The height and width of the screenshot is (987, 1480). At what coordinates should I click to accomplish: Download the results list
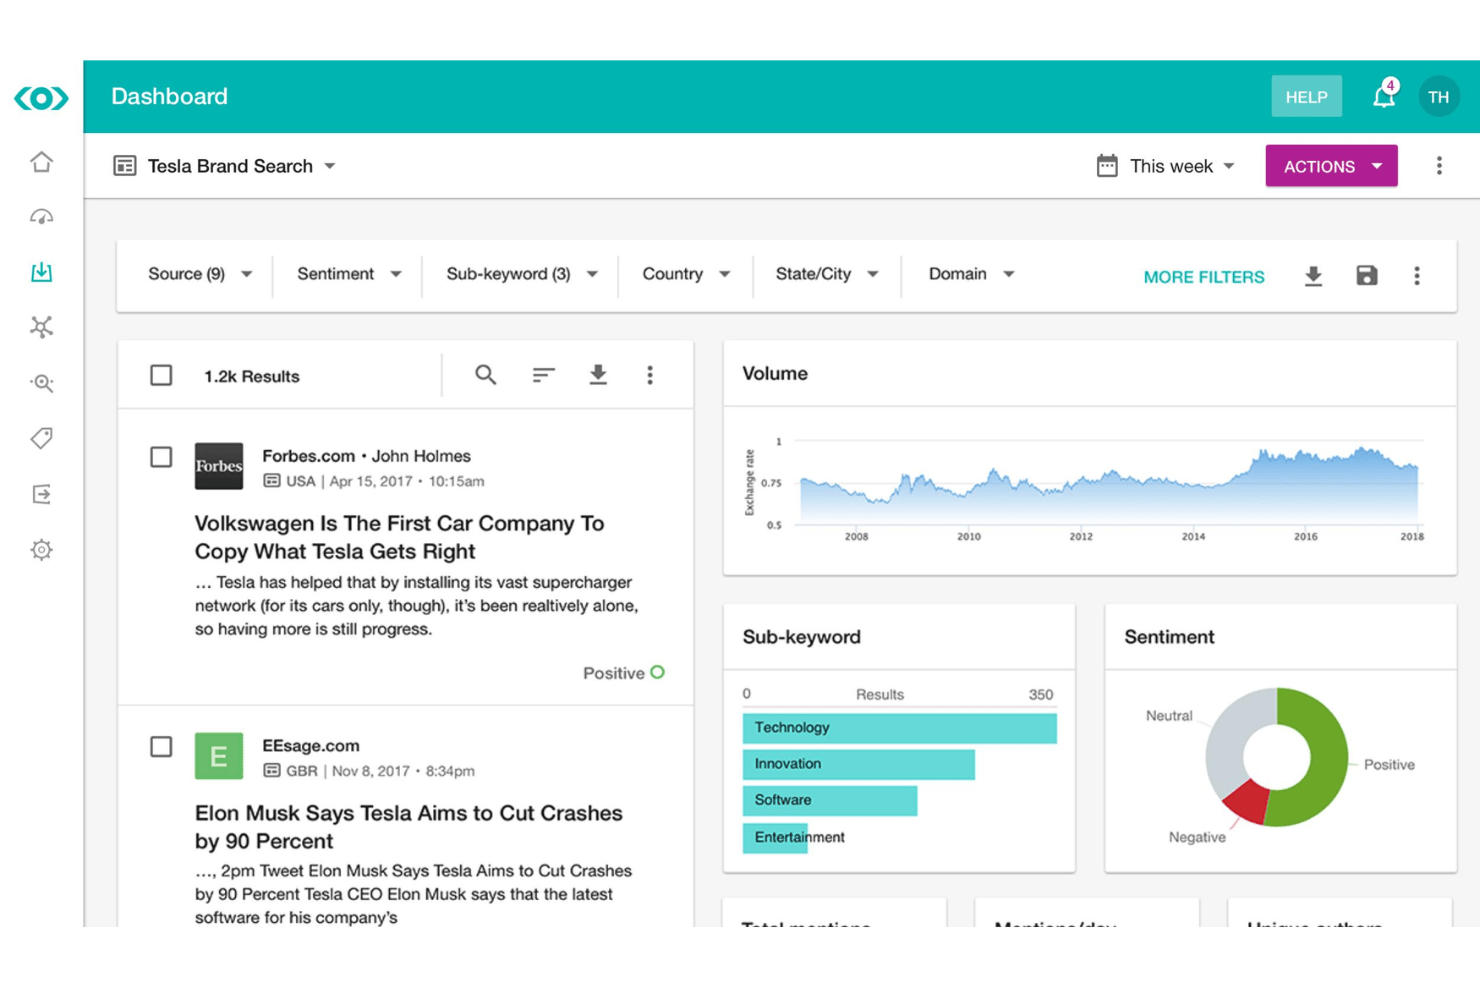[x=598, y=375]
